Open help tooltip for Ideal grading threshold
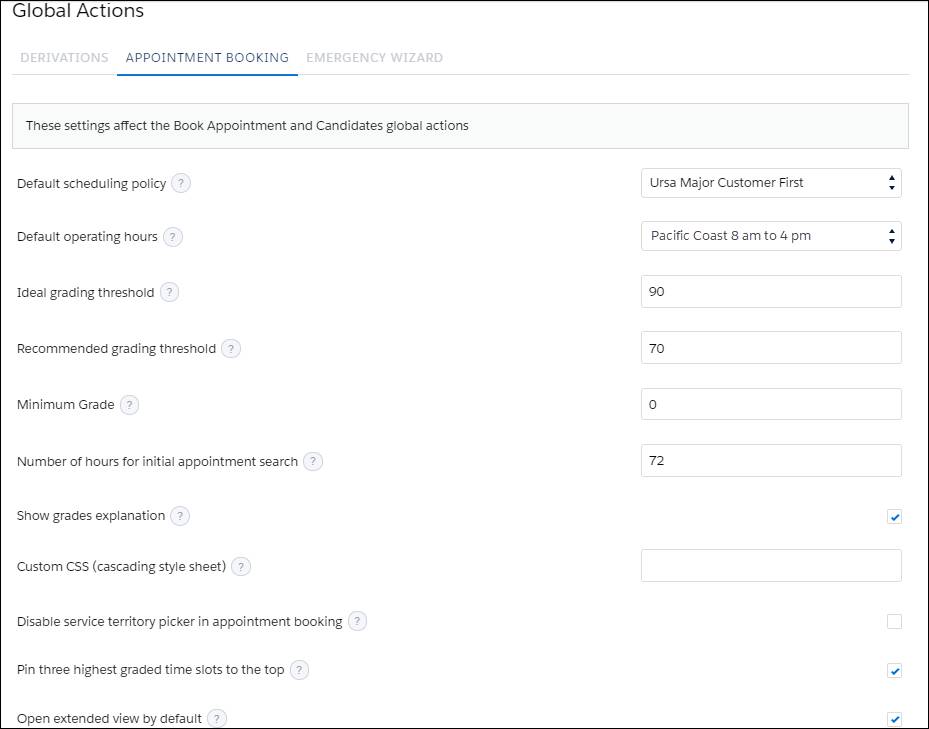The width and height of the screenshot is (929, 729). point(169,293)
